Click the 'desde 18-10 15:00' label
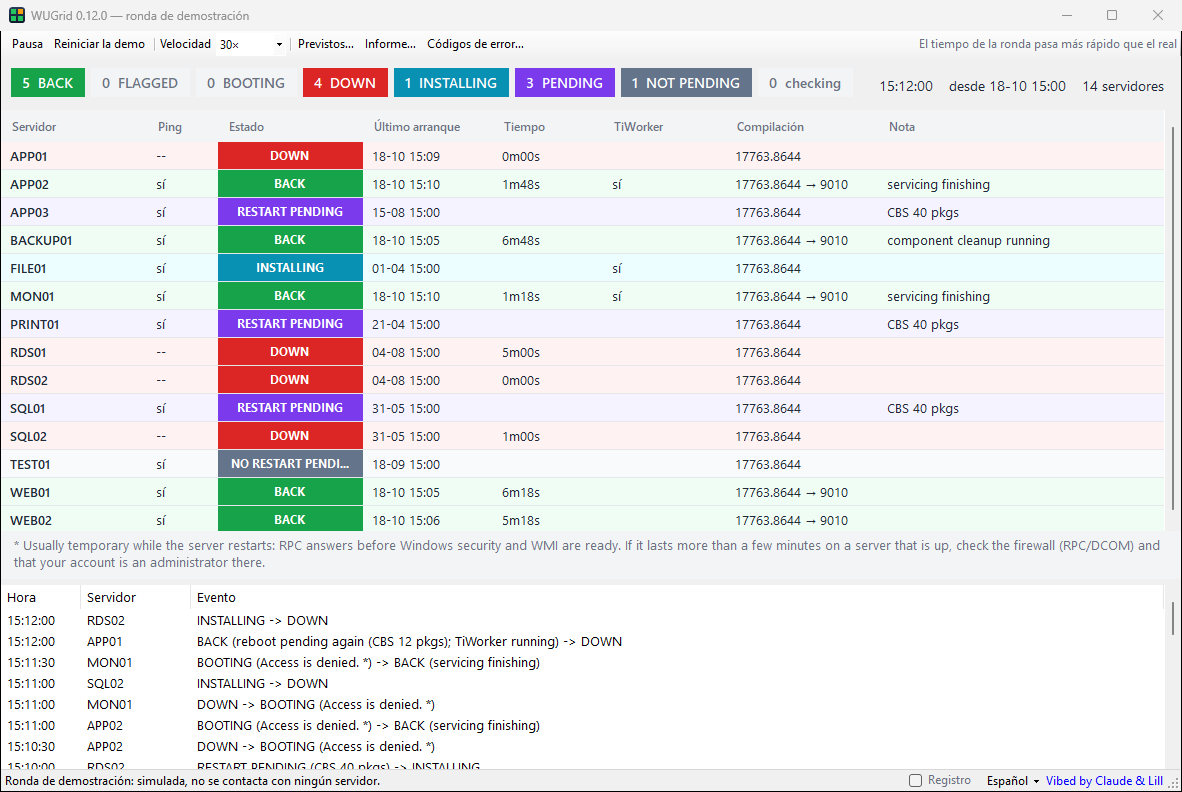 1007,86
